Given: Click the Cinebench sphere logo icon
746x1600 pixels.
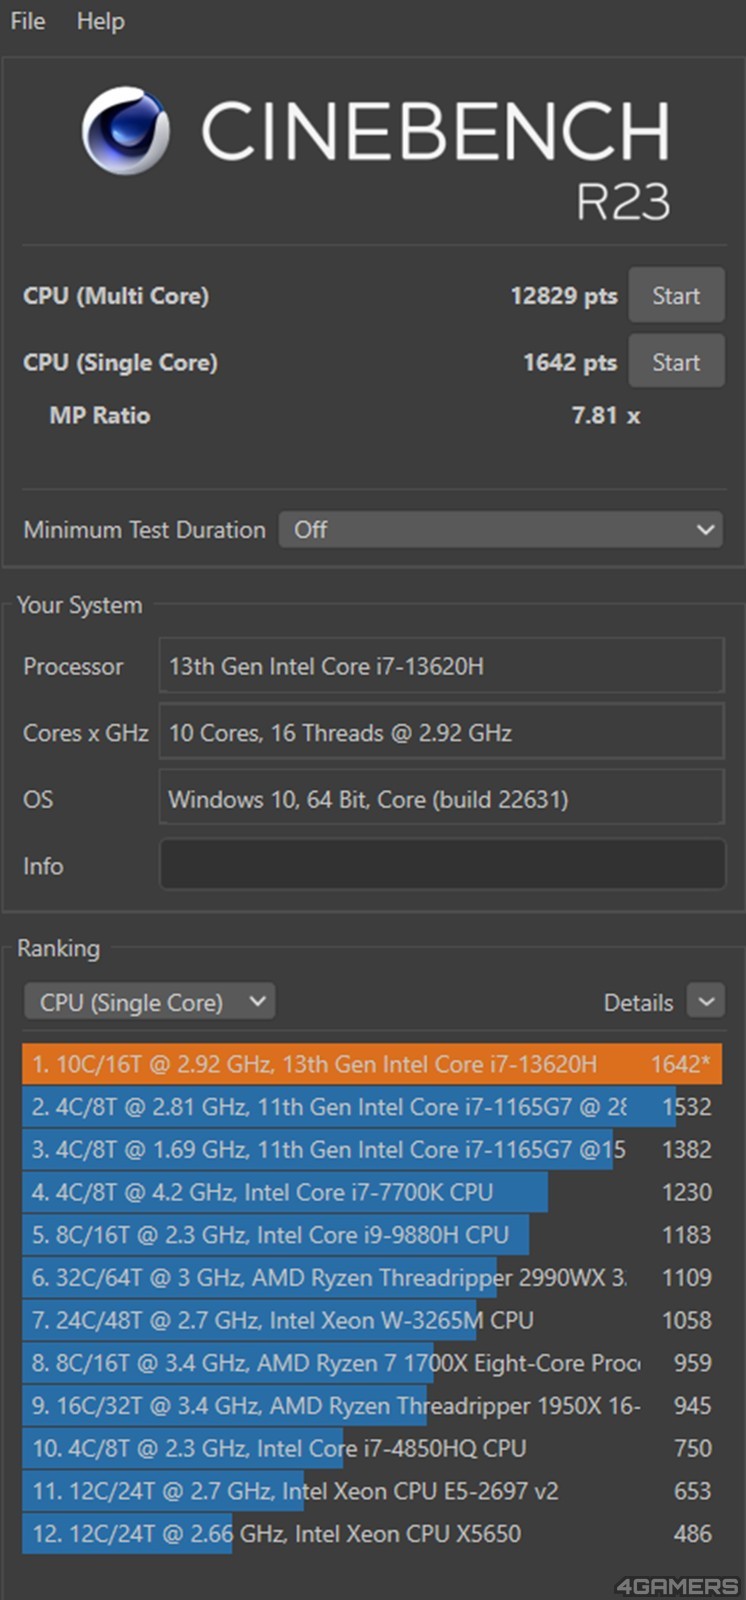Looking at the screenshot, I should point(125,131).
